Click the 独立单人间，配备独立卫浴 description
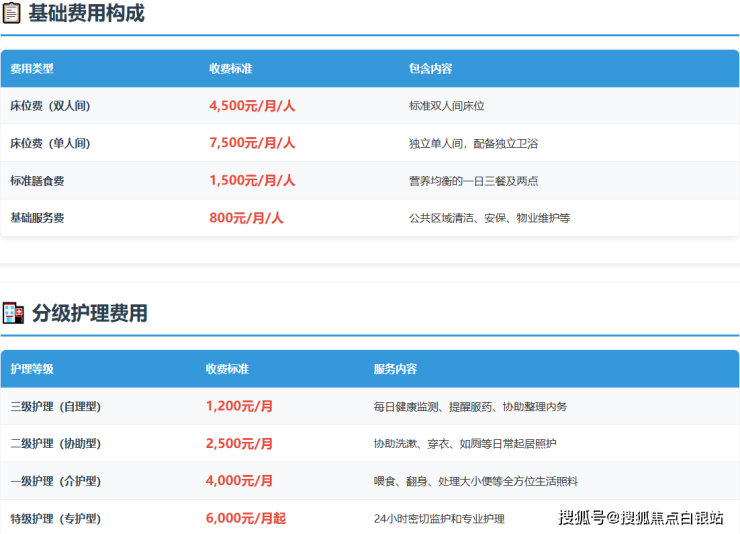 coord(473,144)
